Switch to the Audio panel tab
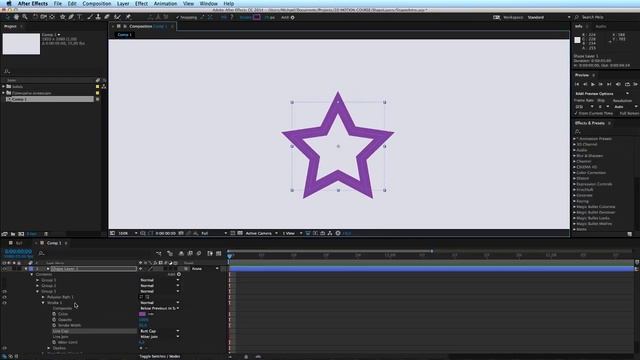 tap(601, 26)
